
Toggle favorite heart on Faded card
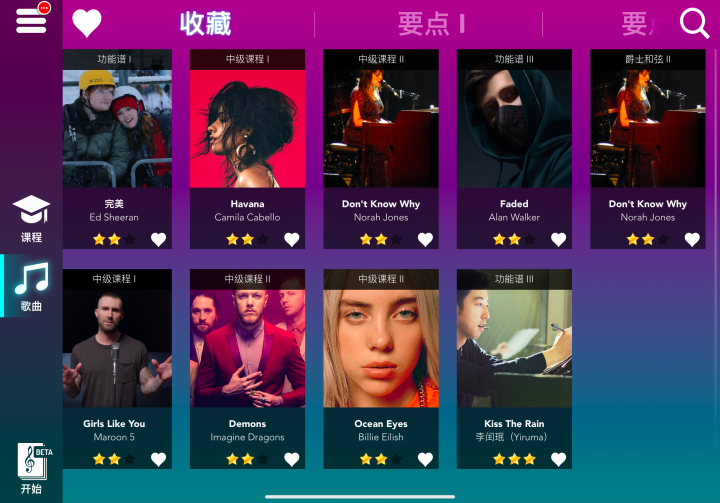pos(558,239)
